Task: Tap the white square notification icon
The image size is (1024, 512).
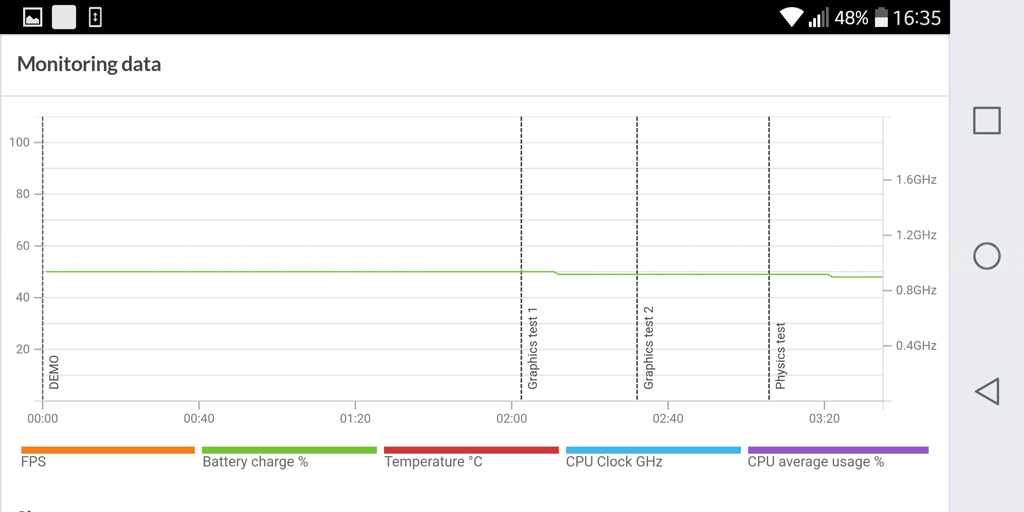Action: pyautogui.click(x=64, y=17)
